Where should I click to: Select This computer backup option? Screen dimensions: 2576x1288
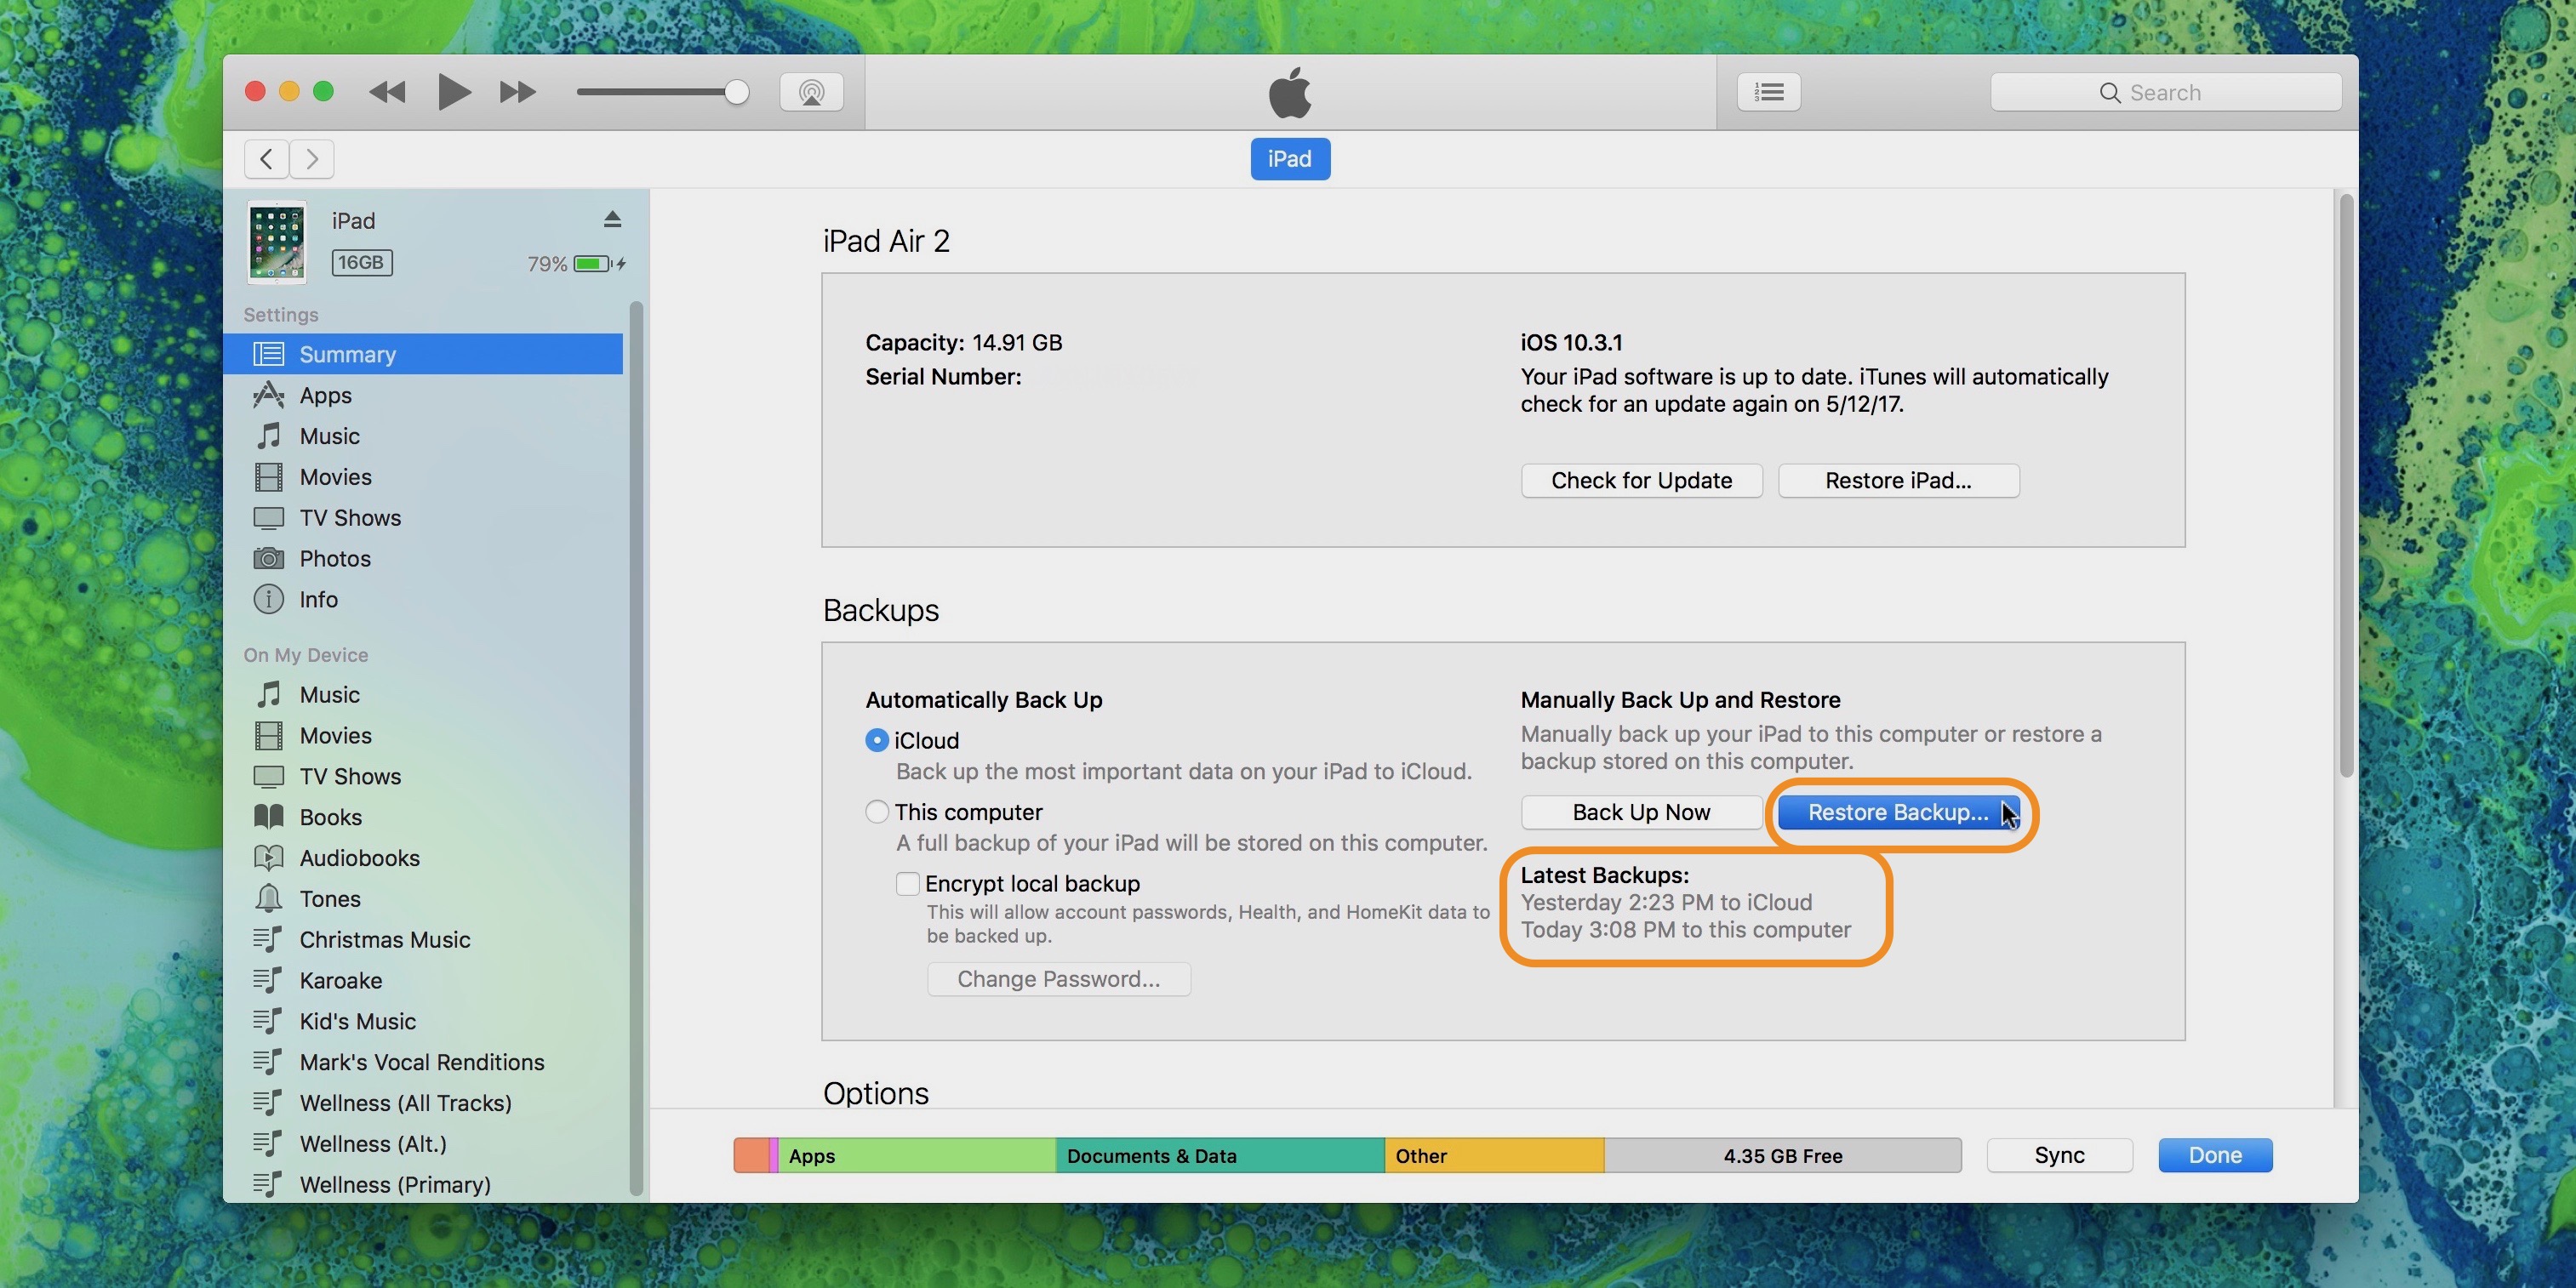pos(874,812)
